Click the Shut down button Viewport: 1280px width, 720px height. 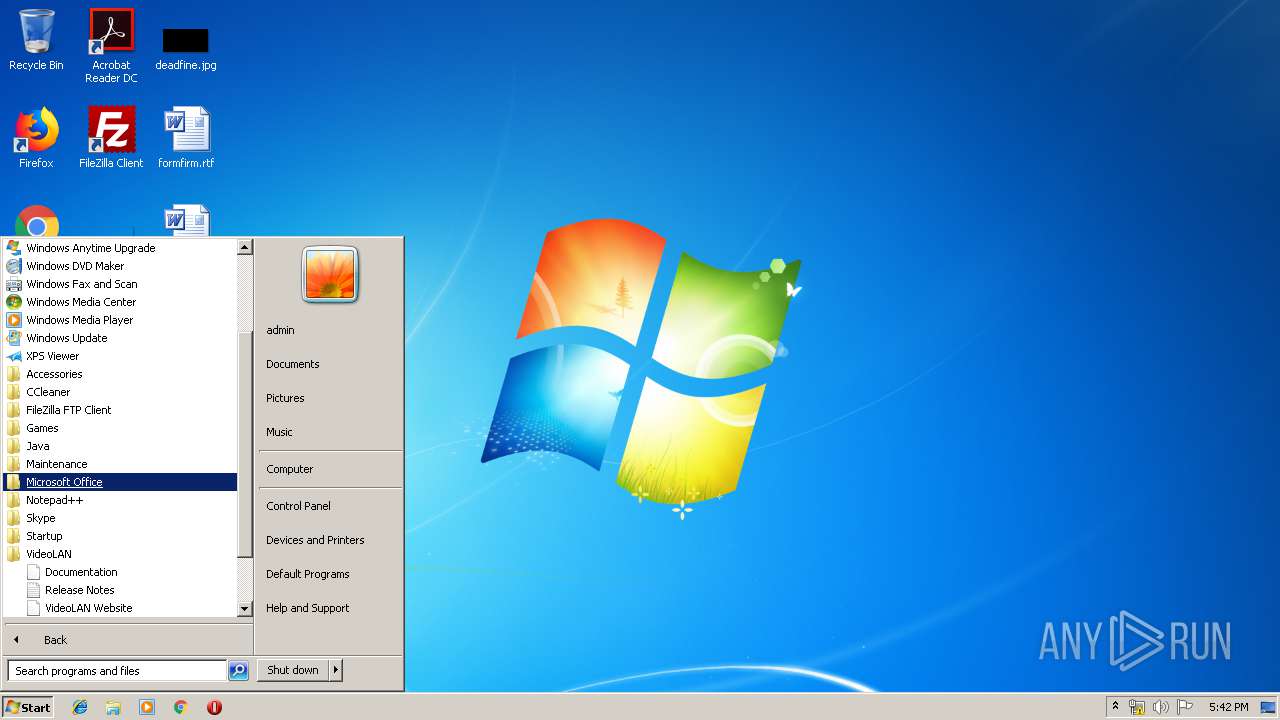point(293,670)
